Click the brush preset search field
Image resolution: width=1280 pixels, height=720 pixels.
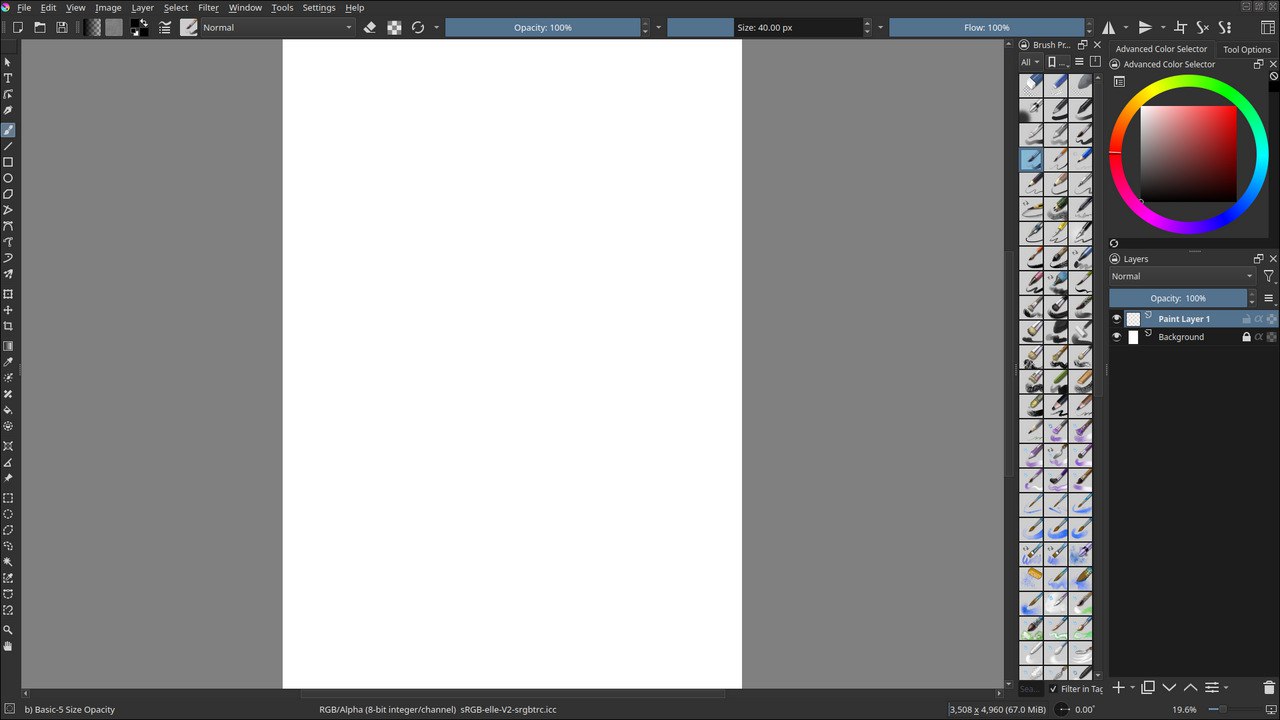pyautogui.click(x=1030, y=689)
